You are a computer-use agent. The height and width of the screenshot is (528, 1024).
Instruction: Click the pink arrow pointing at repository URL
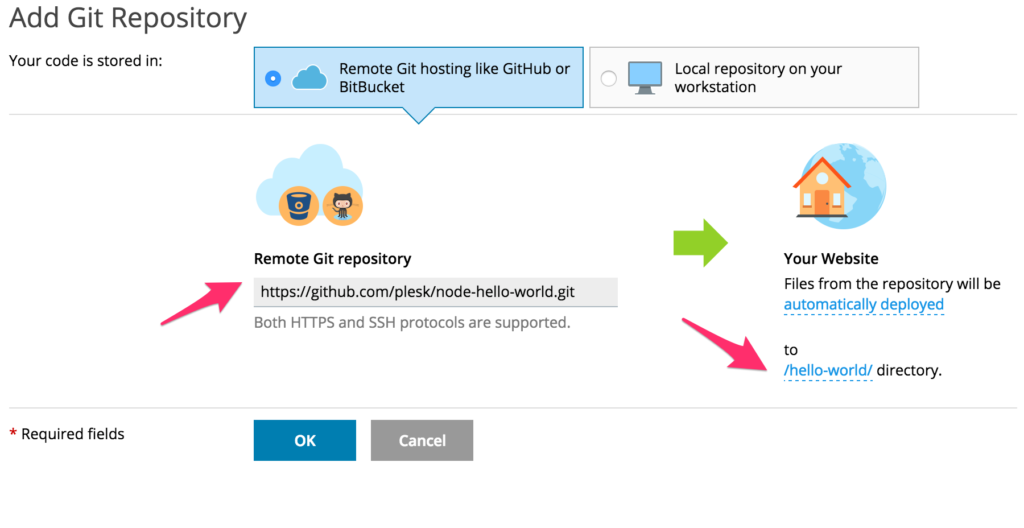pyautogui.click(x=201, y=303)
